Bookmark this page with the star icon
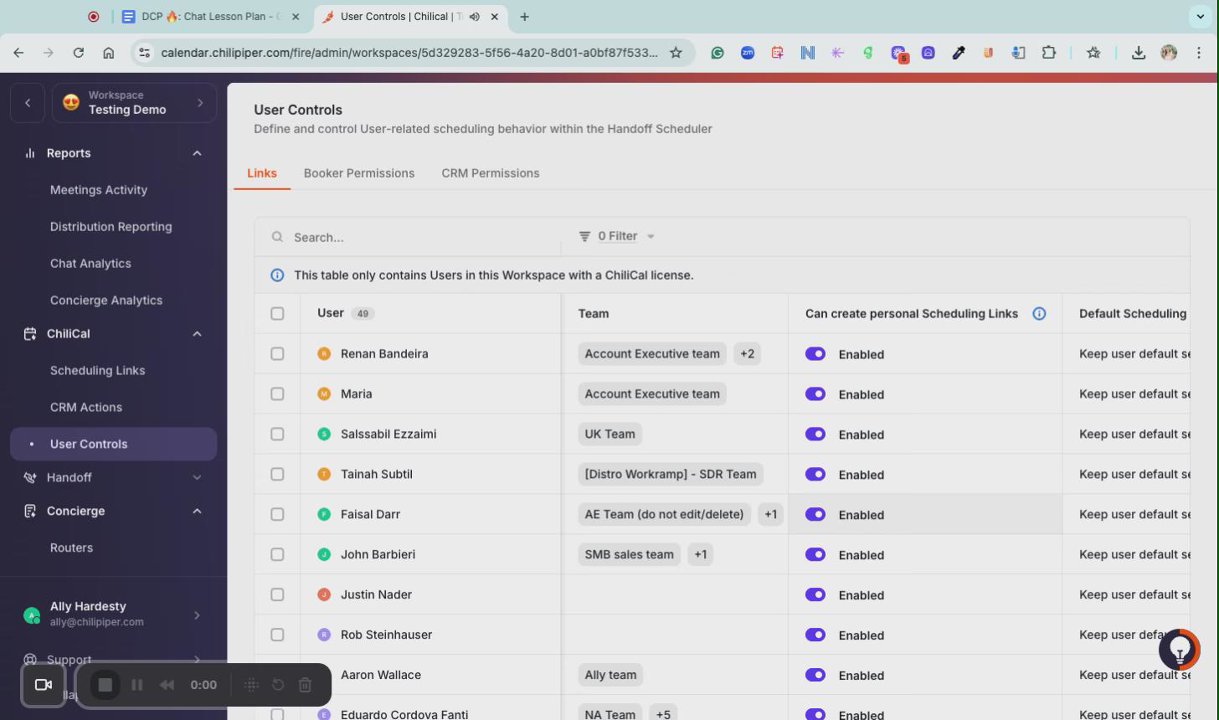Image resolution: width=1219 pixels, height=720 pixels. pyautogui.click(x=676, y=53)
